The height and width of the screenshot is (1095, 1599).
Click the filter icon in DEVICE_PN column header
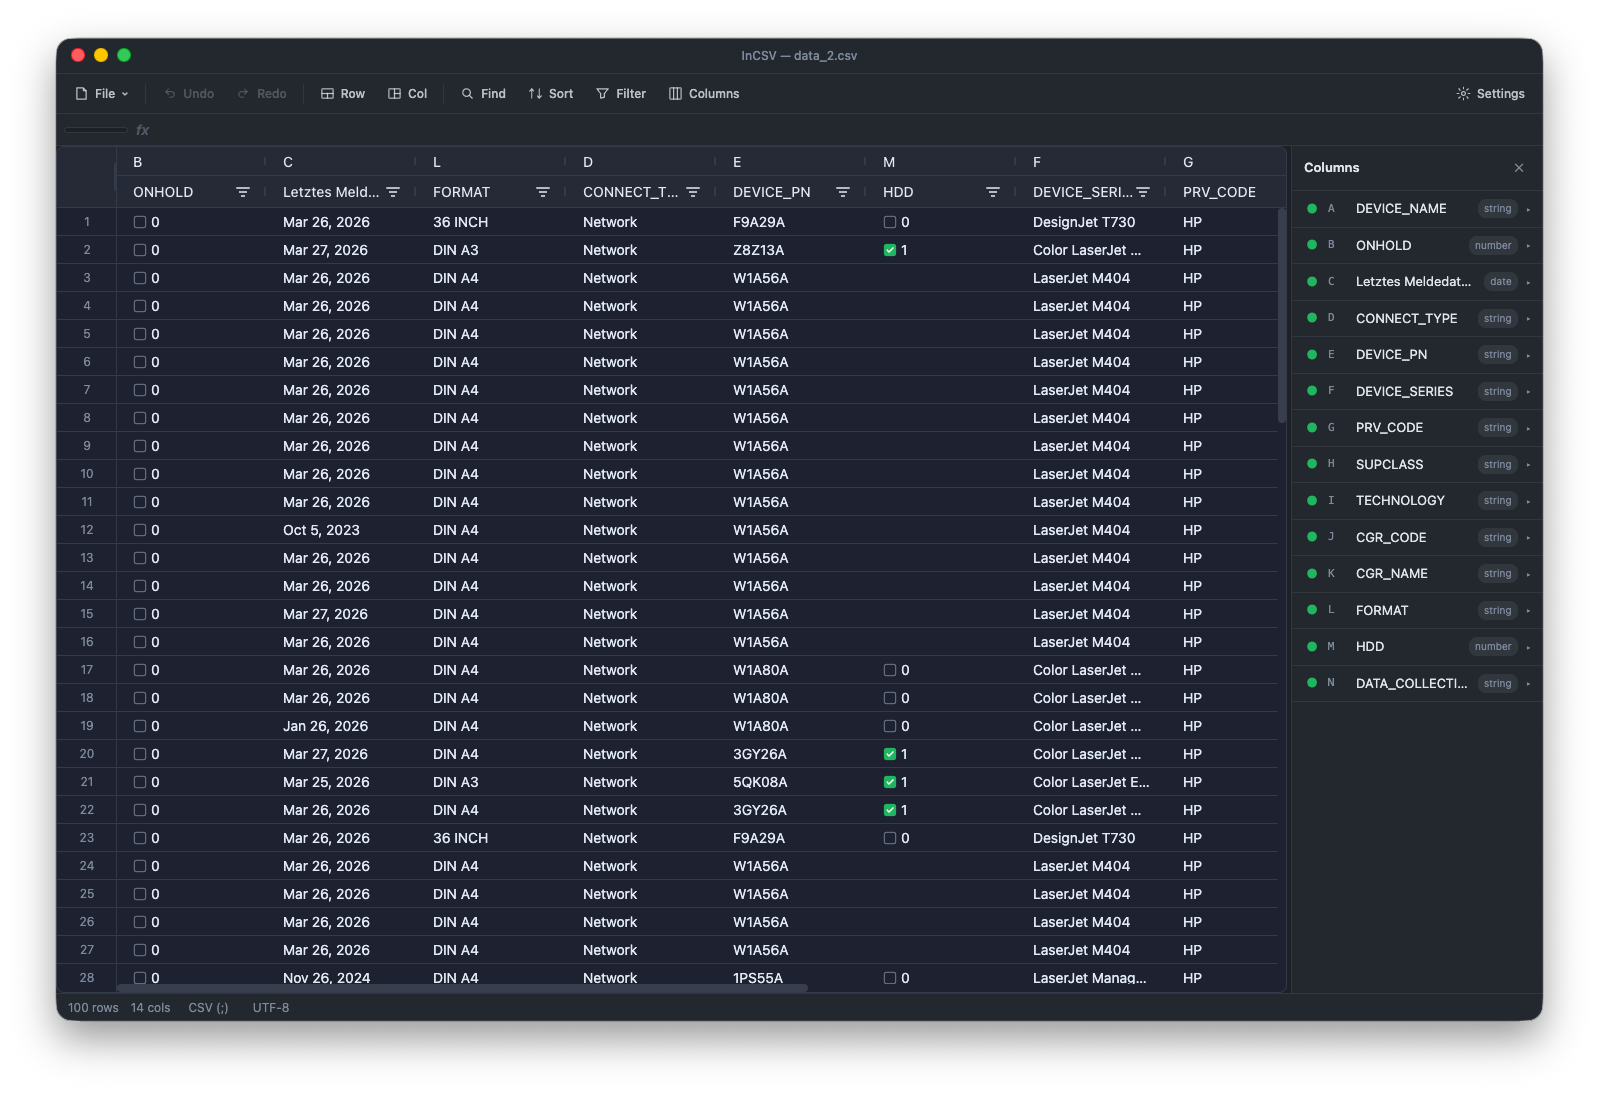click(x=842, y=192)
